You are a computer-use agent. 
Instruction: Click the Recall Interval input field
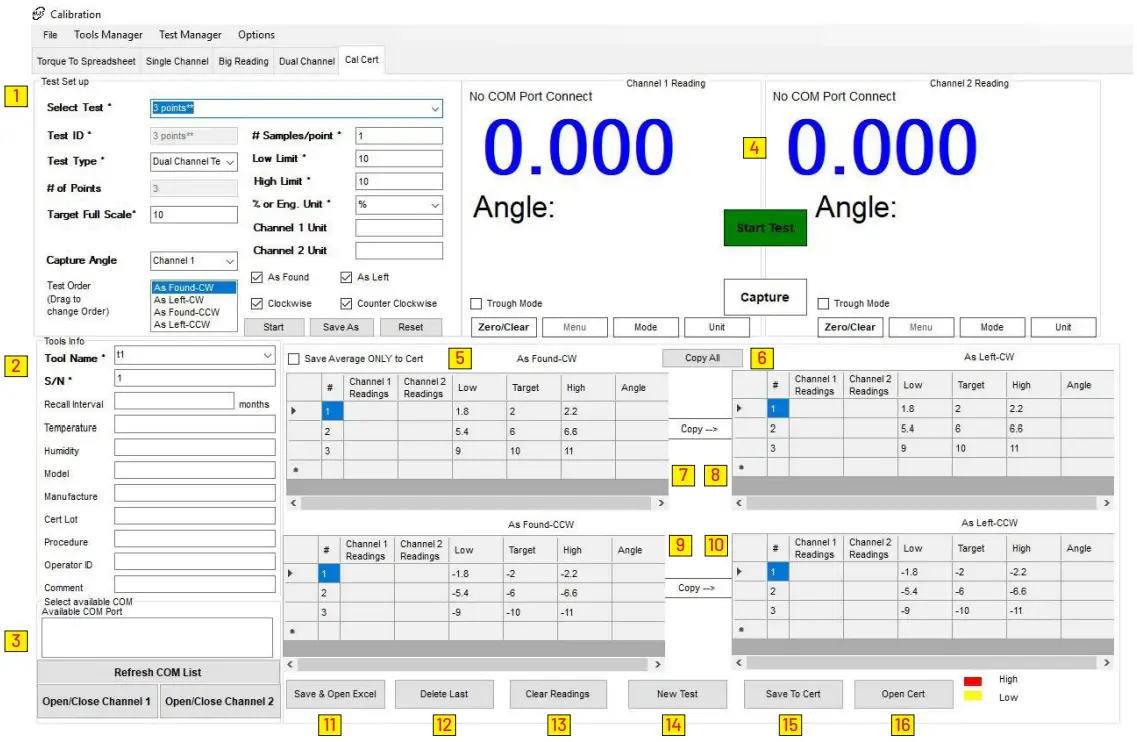tap(174, 402)
